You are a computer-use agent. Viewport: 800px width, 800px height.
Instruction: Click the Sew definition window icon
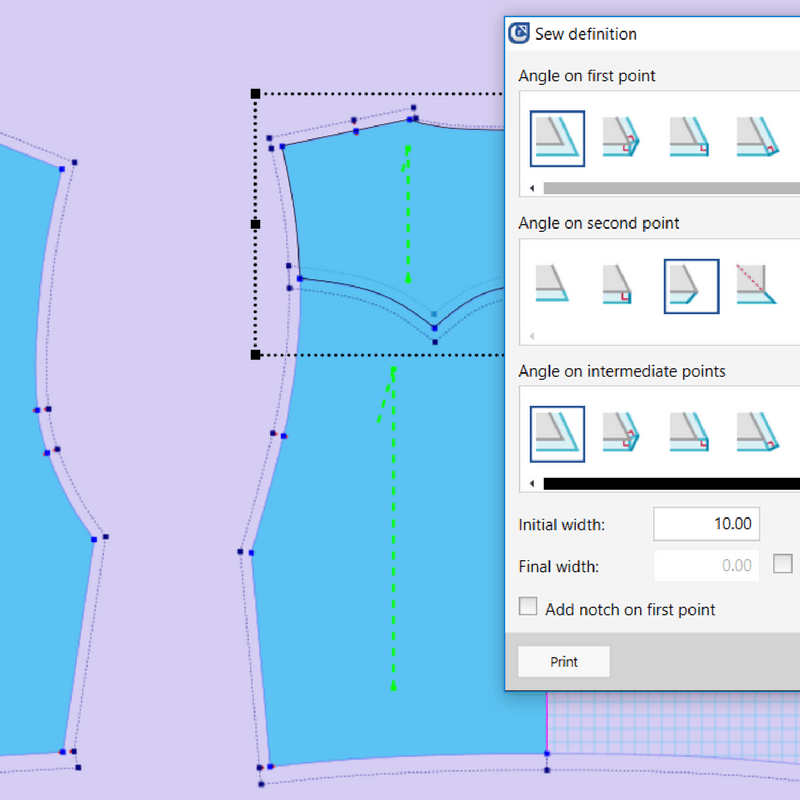pyautogui.click(x=519, y=33)
